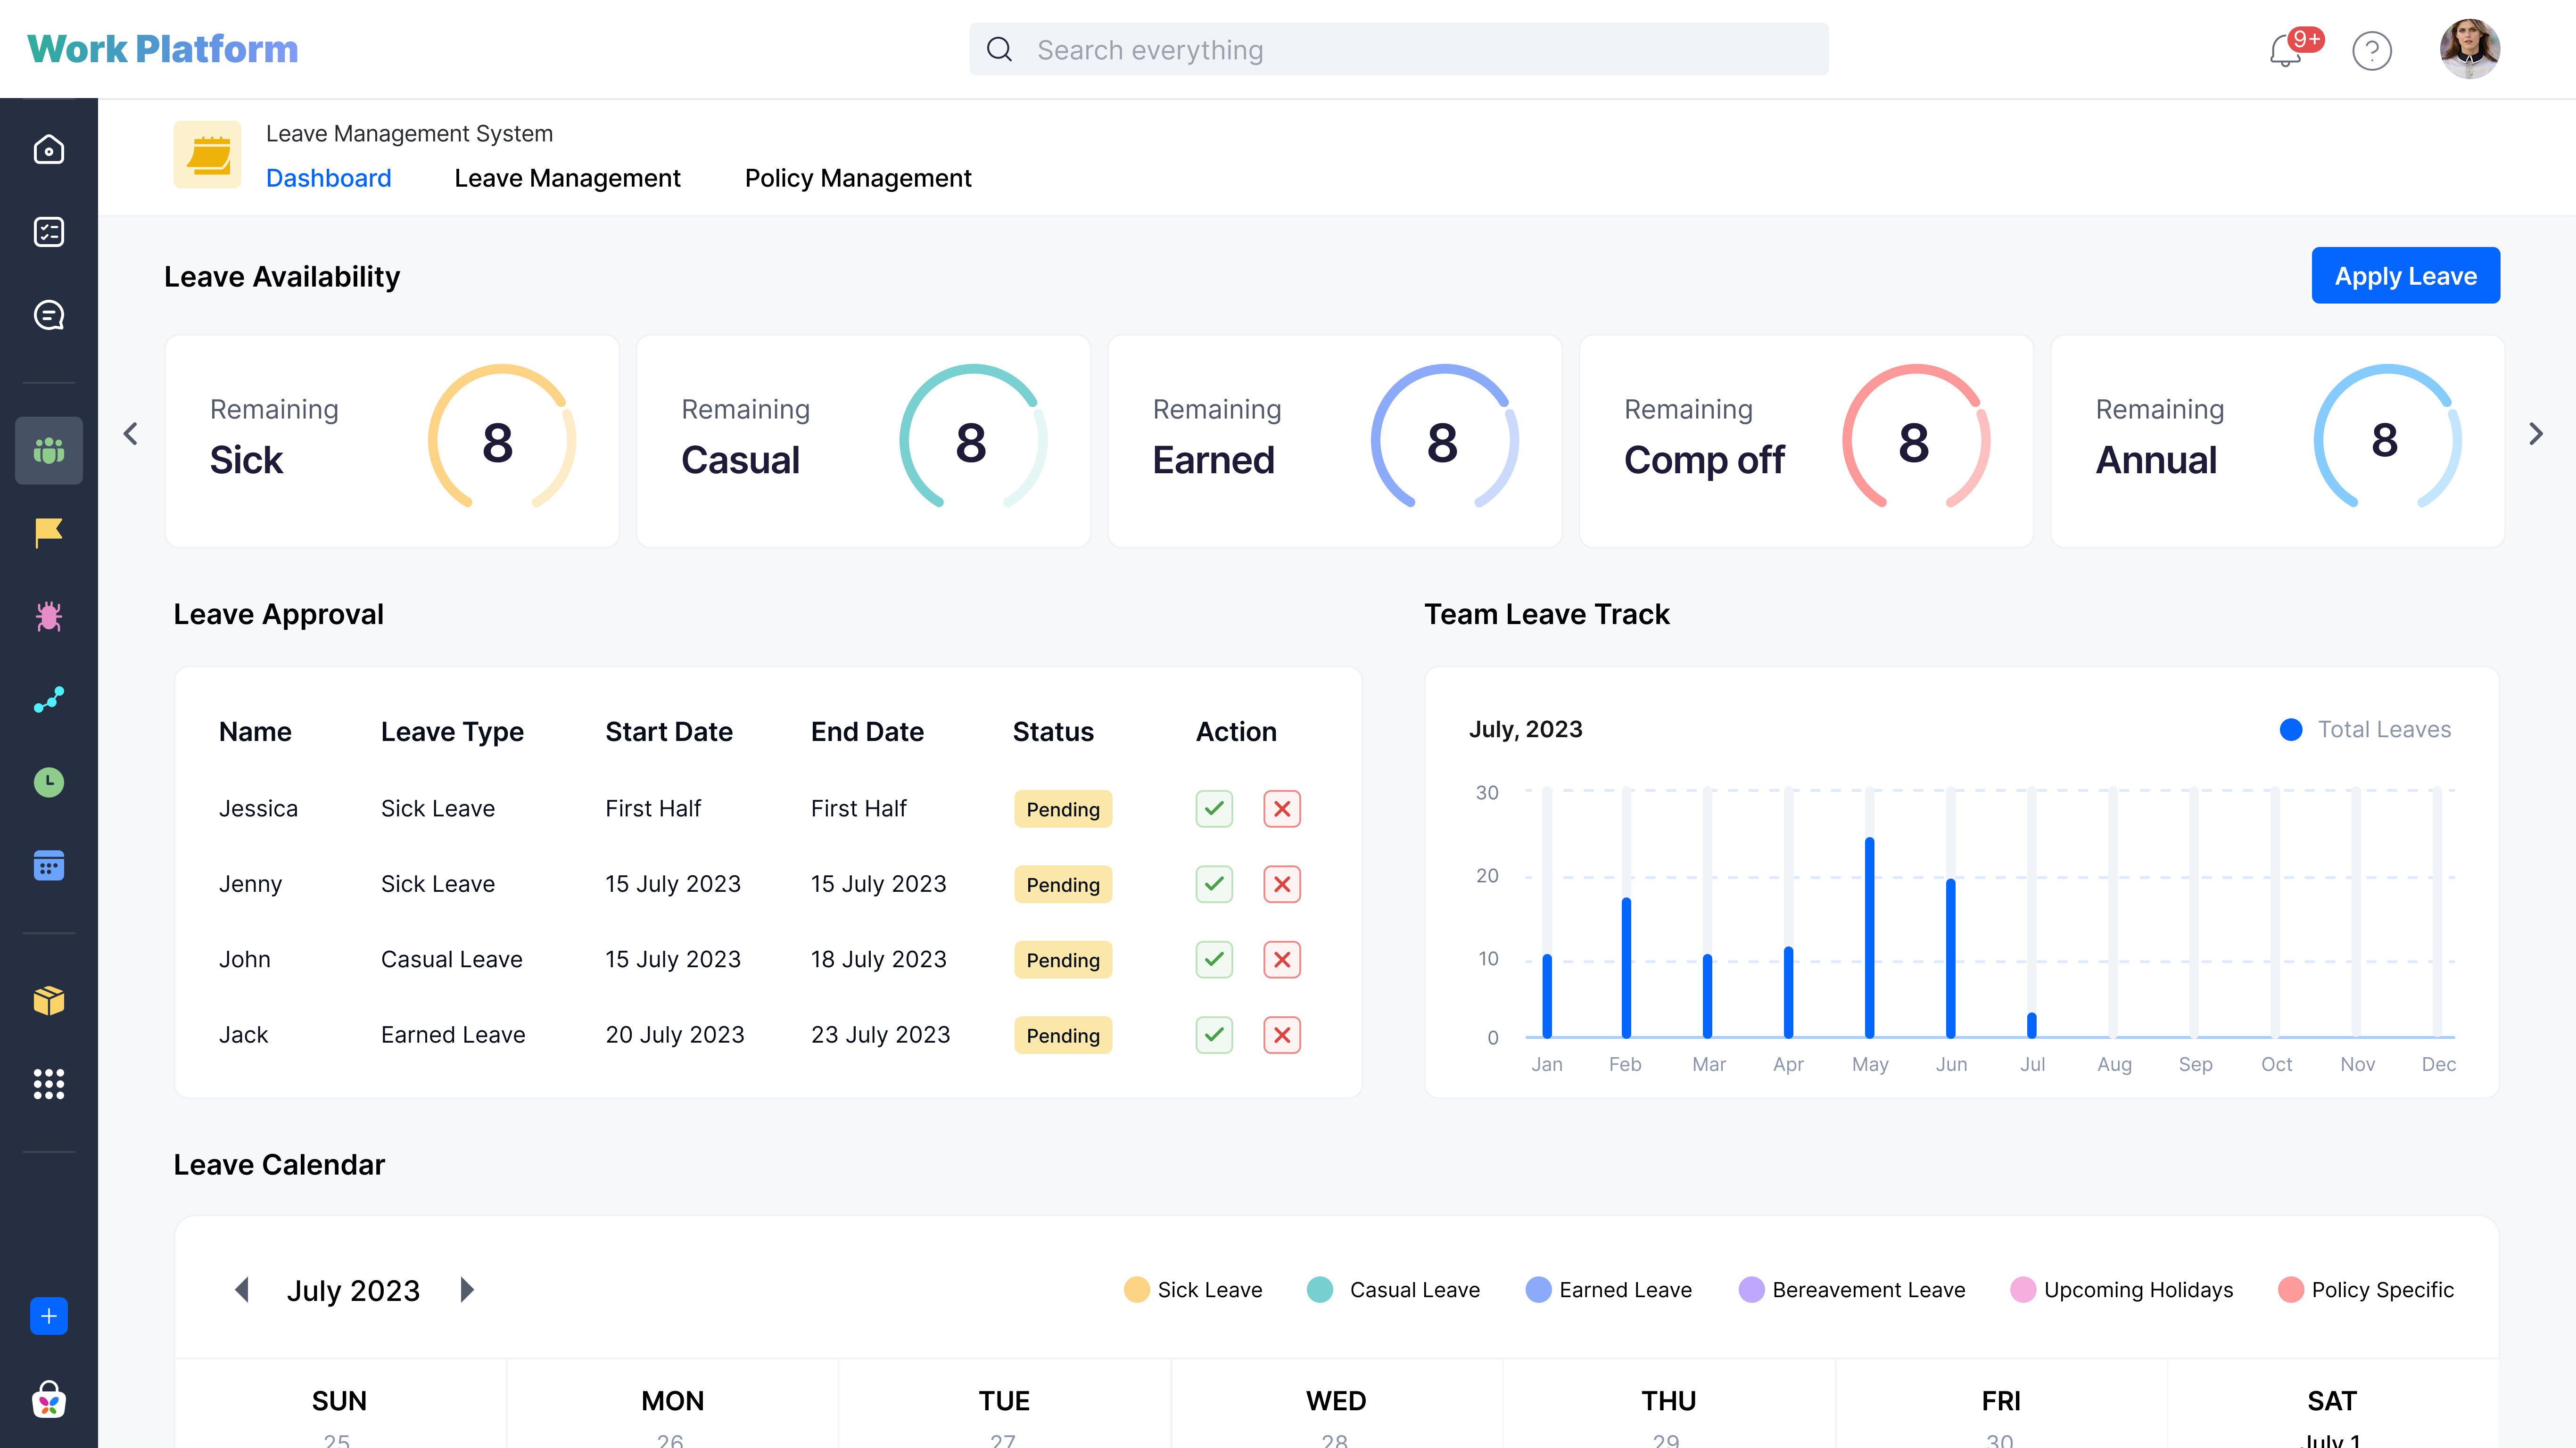Focus the Search everything field
Screen dimensions: 2576x1448
1399,49
